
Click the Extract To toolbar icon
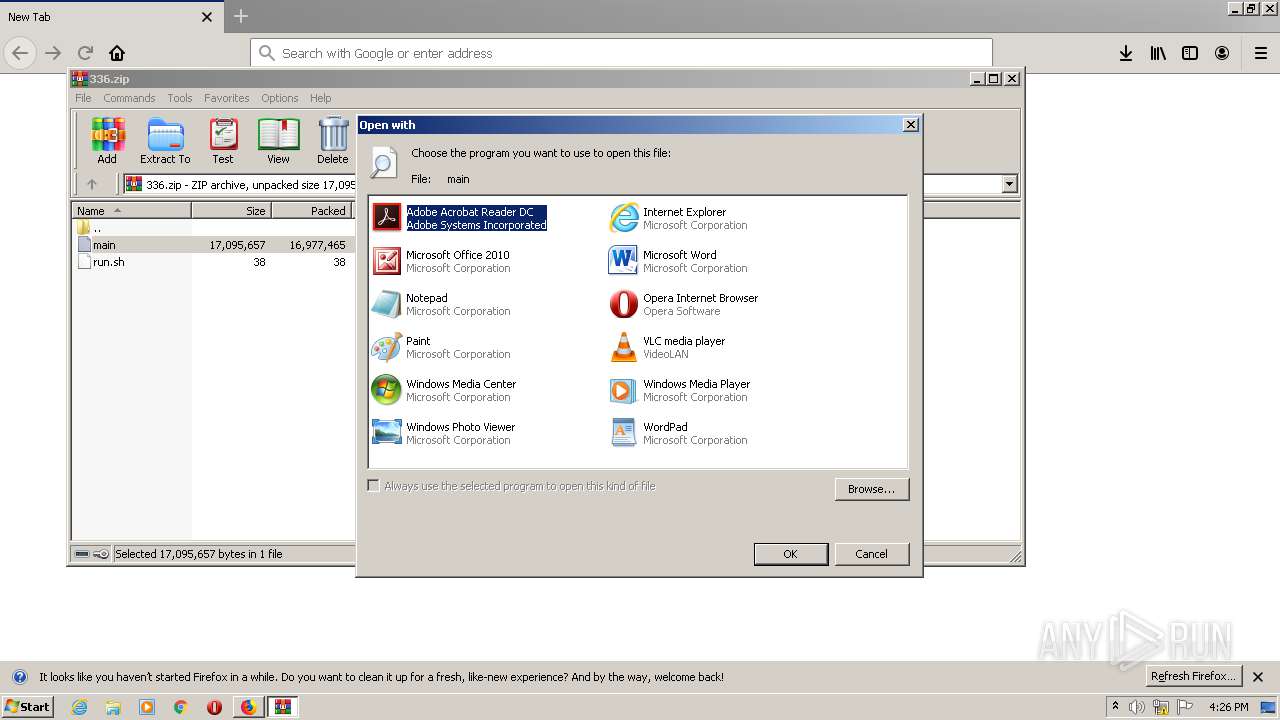tap(165, 141)
